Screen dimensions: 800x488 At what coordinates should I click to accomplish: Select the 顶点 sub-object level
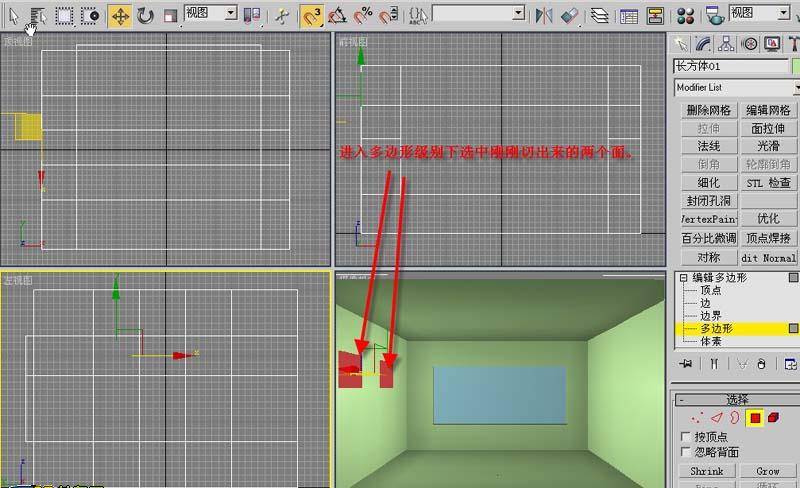711,290
